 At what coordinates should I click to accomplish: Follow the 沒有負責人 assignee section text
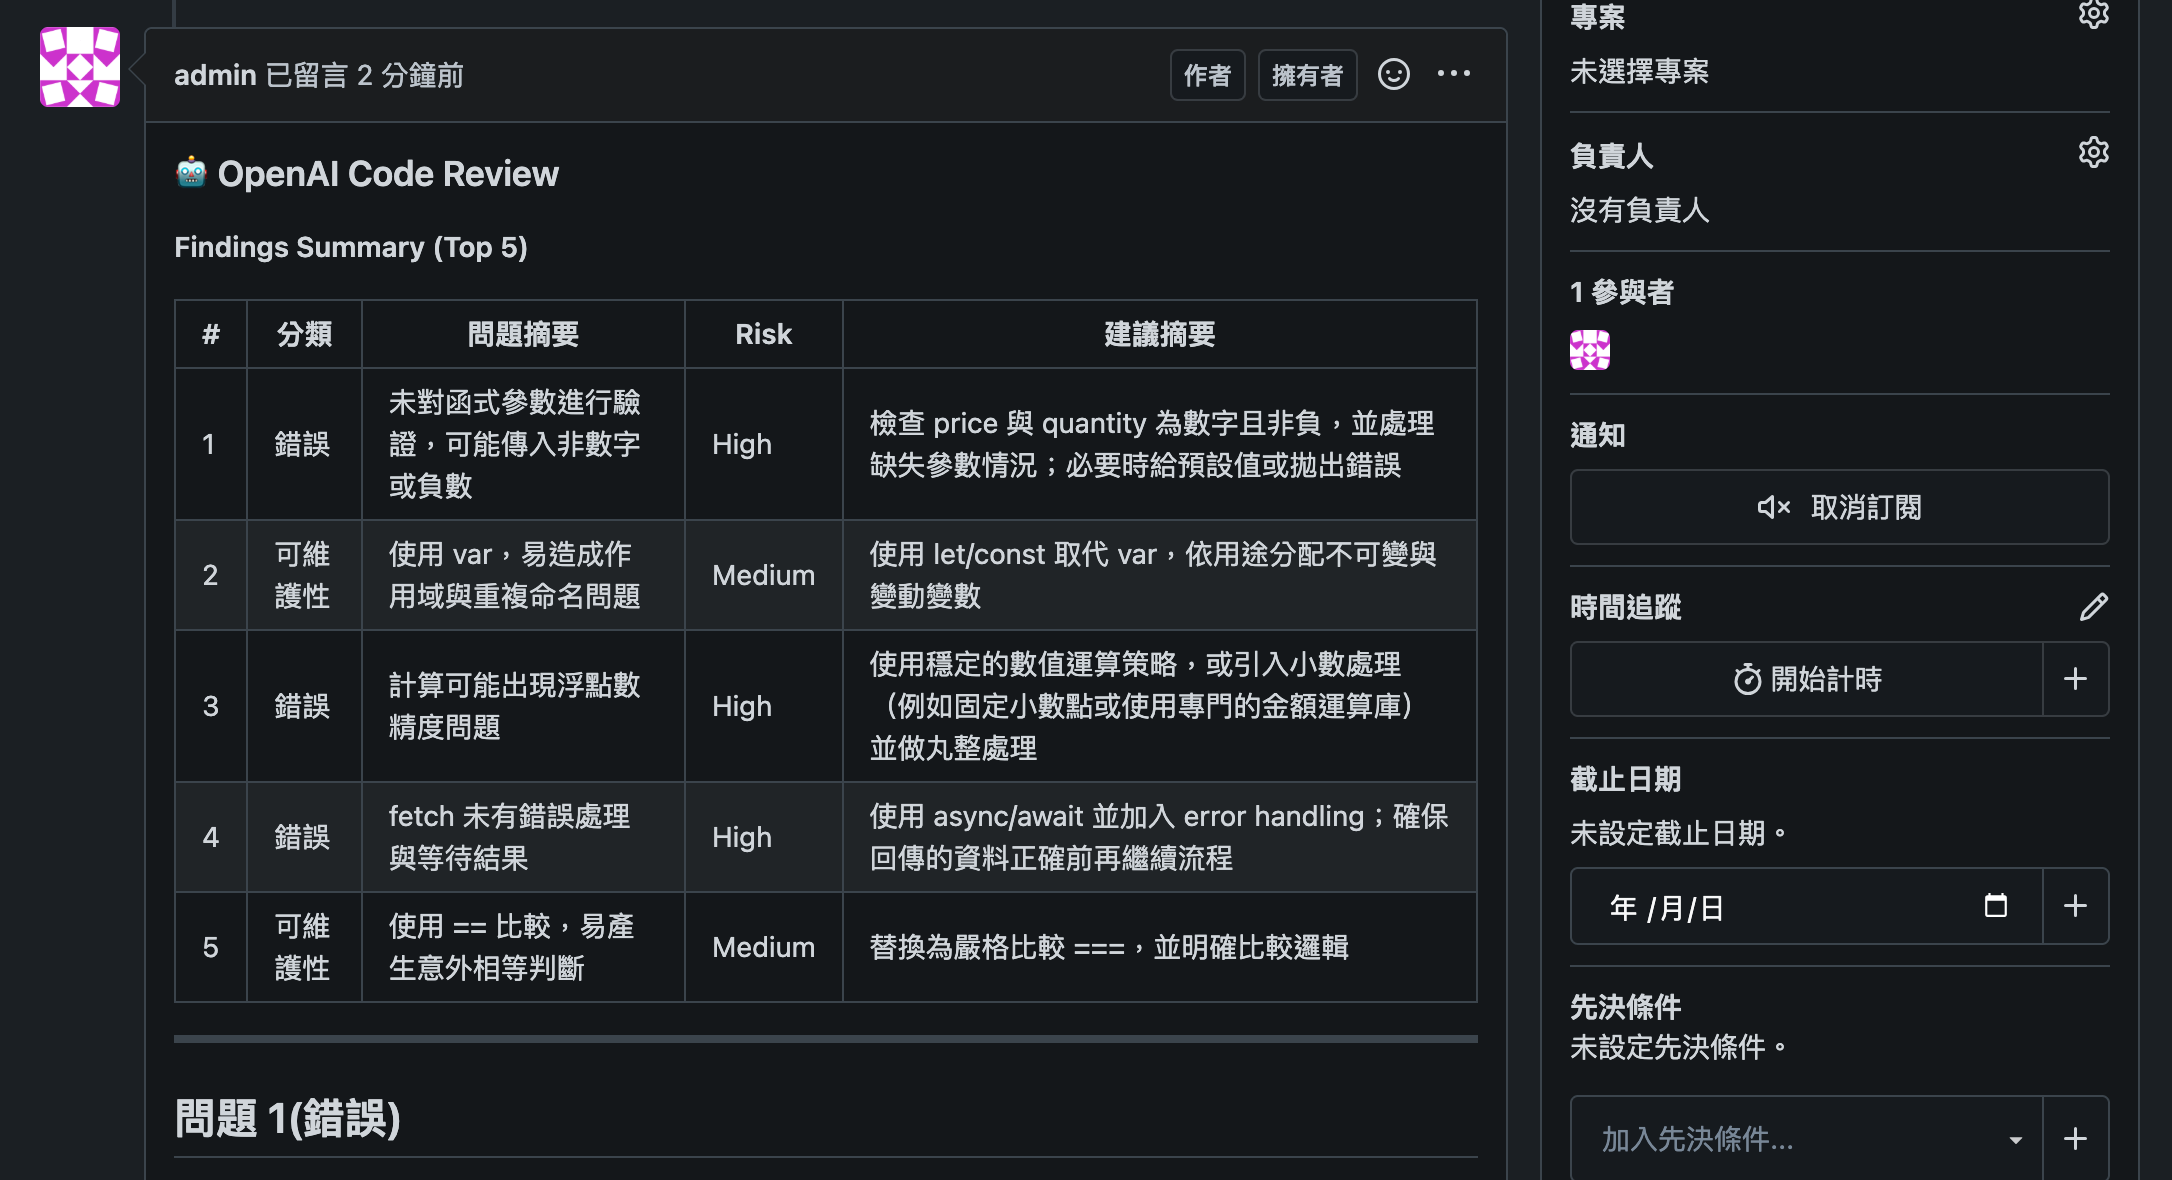point(1639,210)
